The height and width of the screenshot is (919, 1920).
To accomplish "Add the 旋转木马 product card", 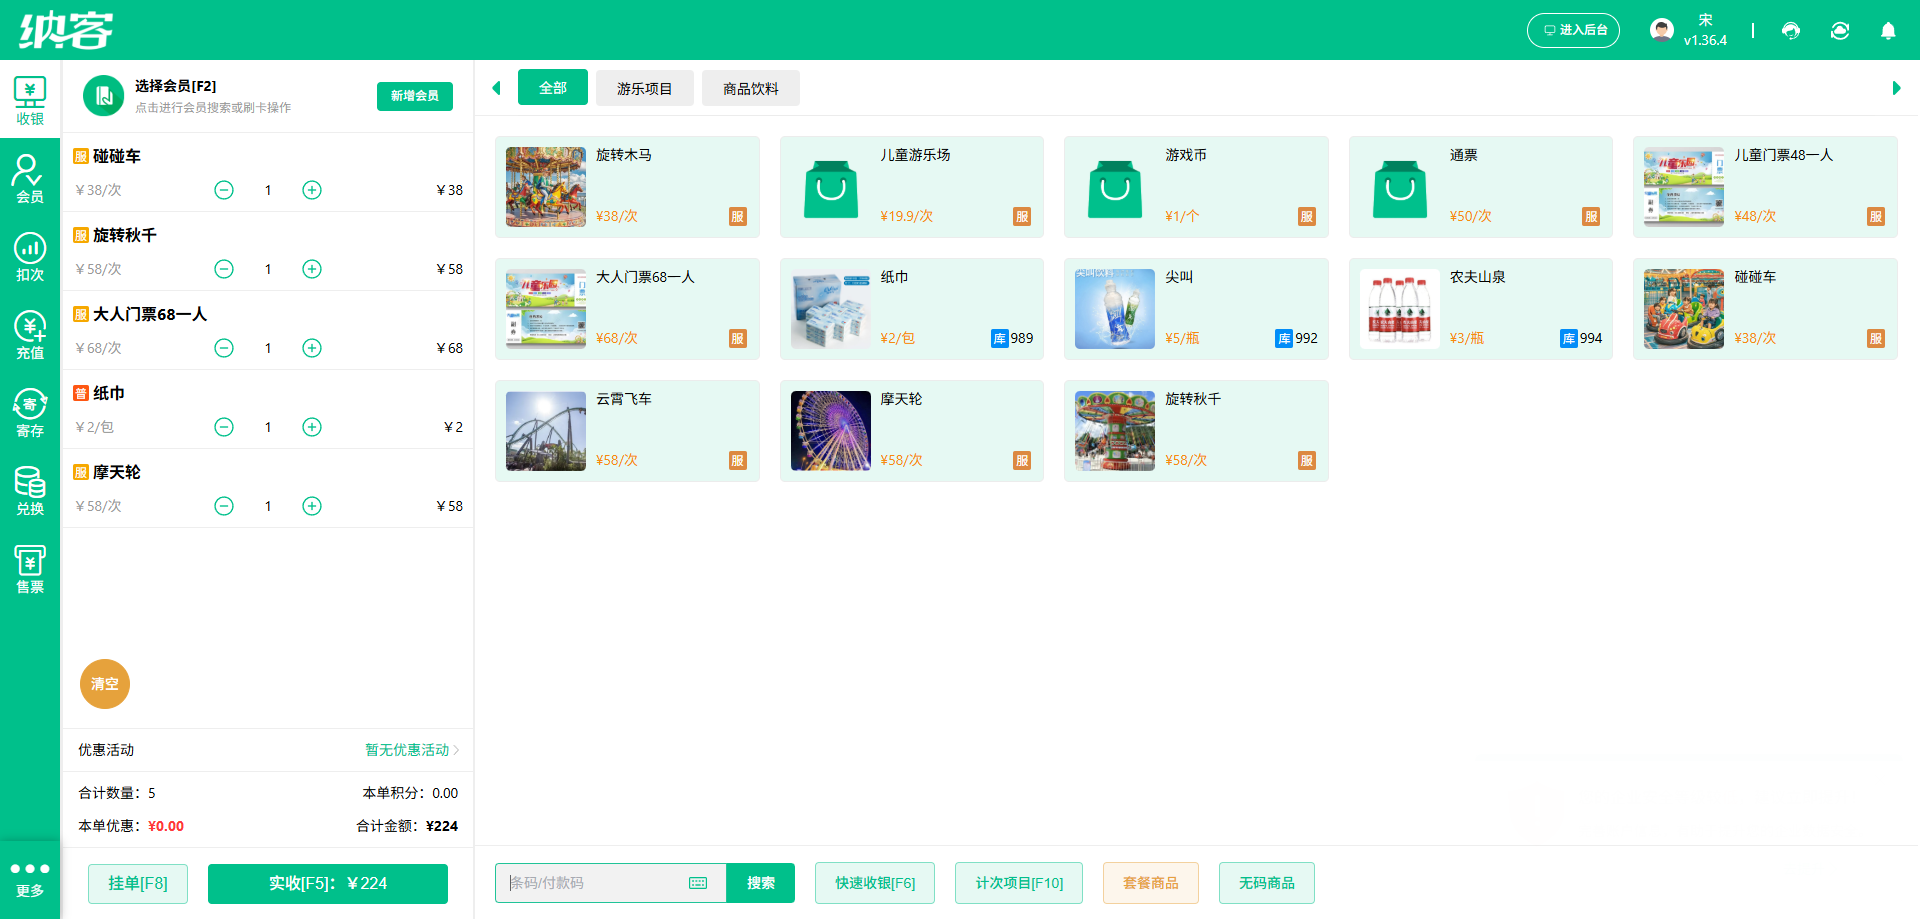I will click(x=627, y=187).
